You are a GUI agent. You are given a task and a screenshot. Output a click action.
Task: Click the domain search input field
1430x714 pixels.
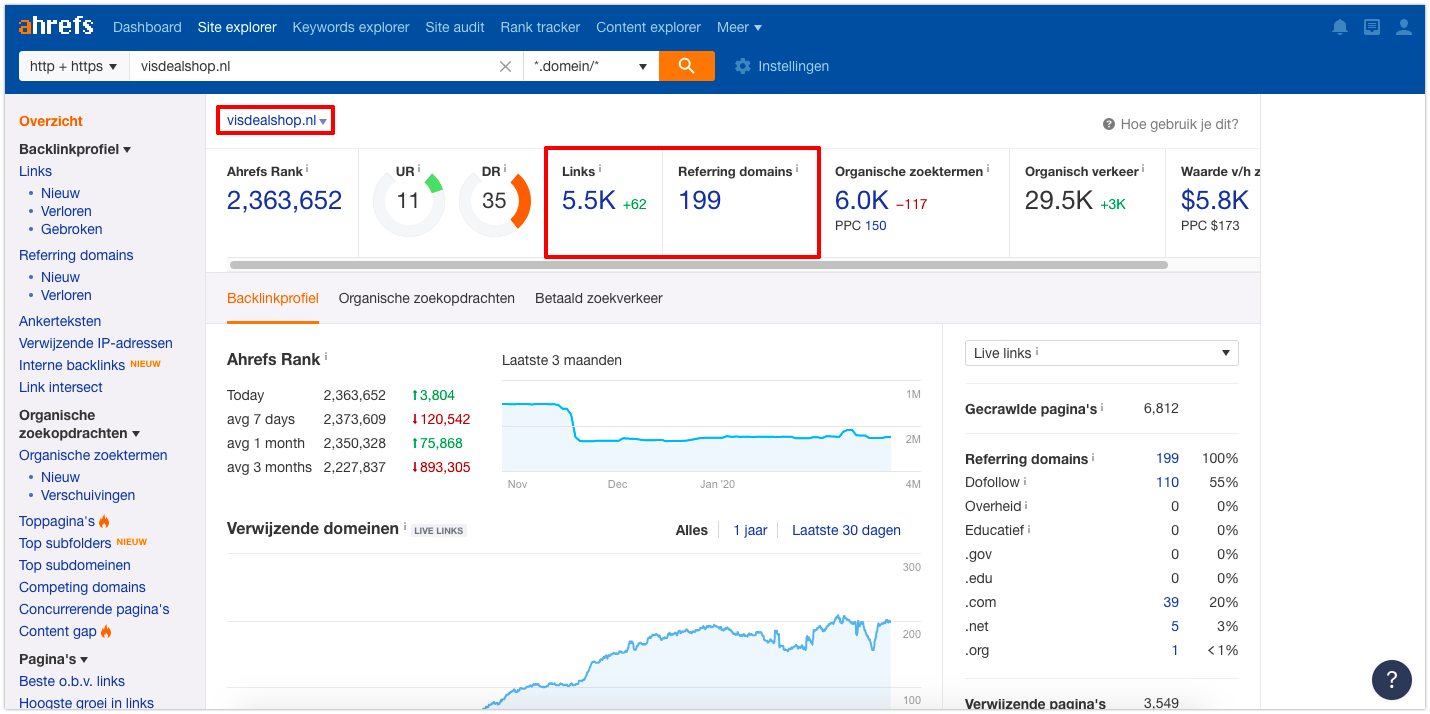pyautogui.click(x=310, y=66)
